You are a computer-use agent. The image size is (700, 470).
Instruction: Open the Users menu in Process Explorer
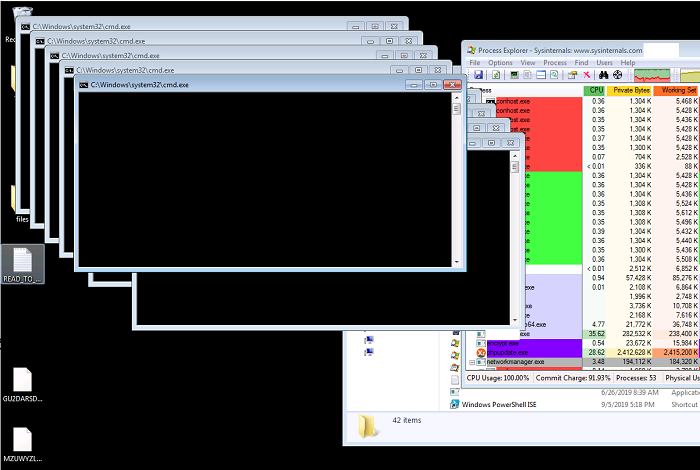coord(605,62)
